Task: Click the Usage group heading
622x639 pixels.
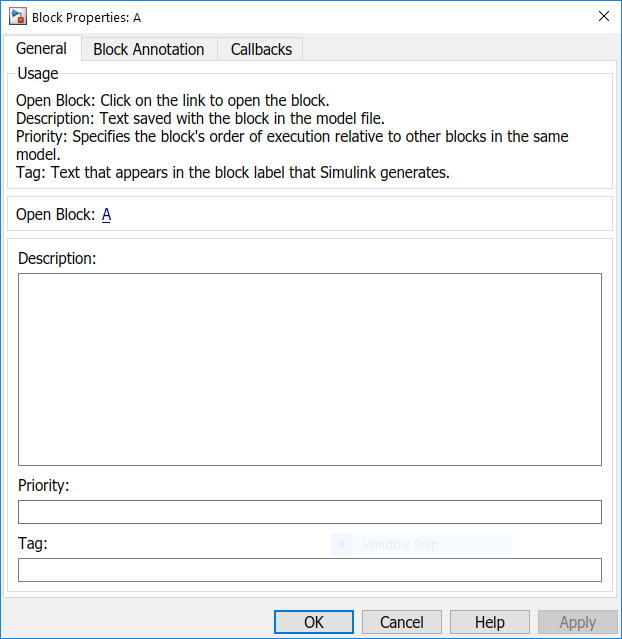Action: (38, 73)
